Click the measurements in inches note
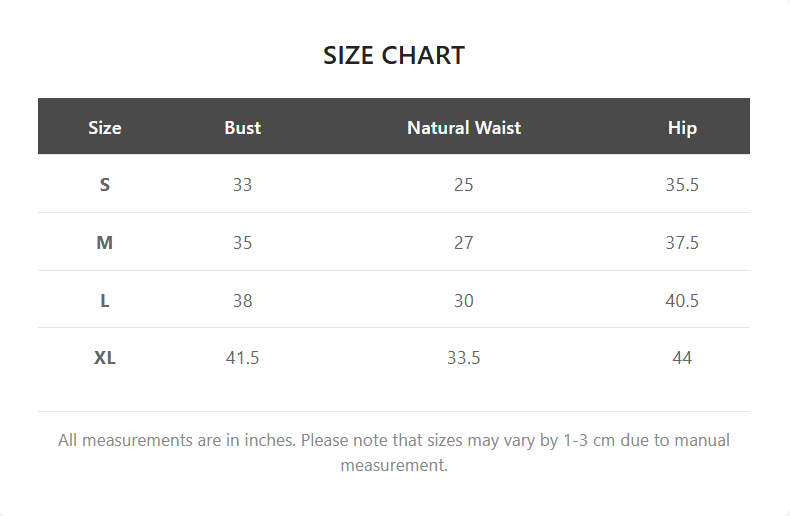Screen dimensions: 790x516 394,452
